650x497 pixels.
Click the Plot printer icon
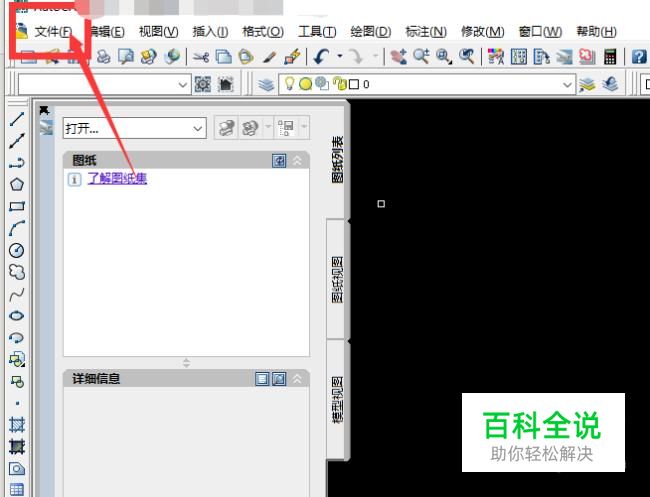tap(104, 57)
